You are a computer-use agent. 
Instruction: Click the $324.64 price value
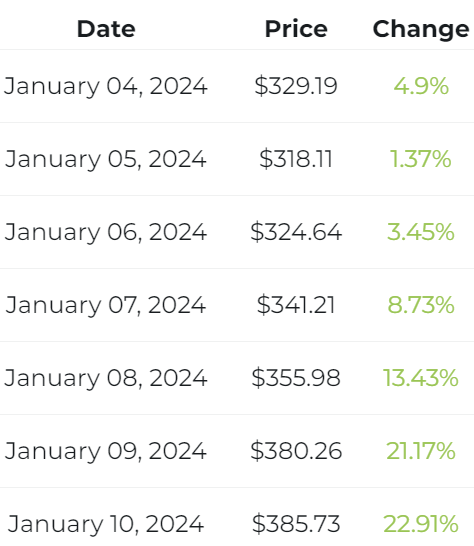pos(296,232)
